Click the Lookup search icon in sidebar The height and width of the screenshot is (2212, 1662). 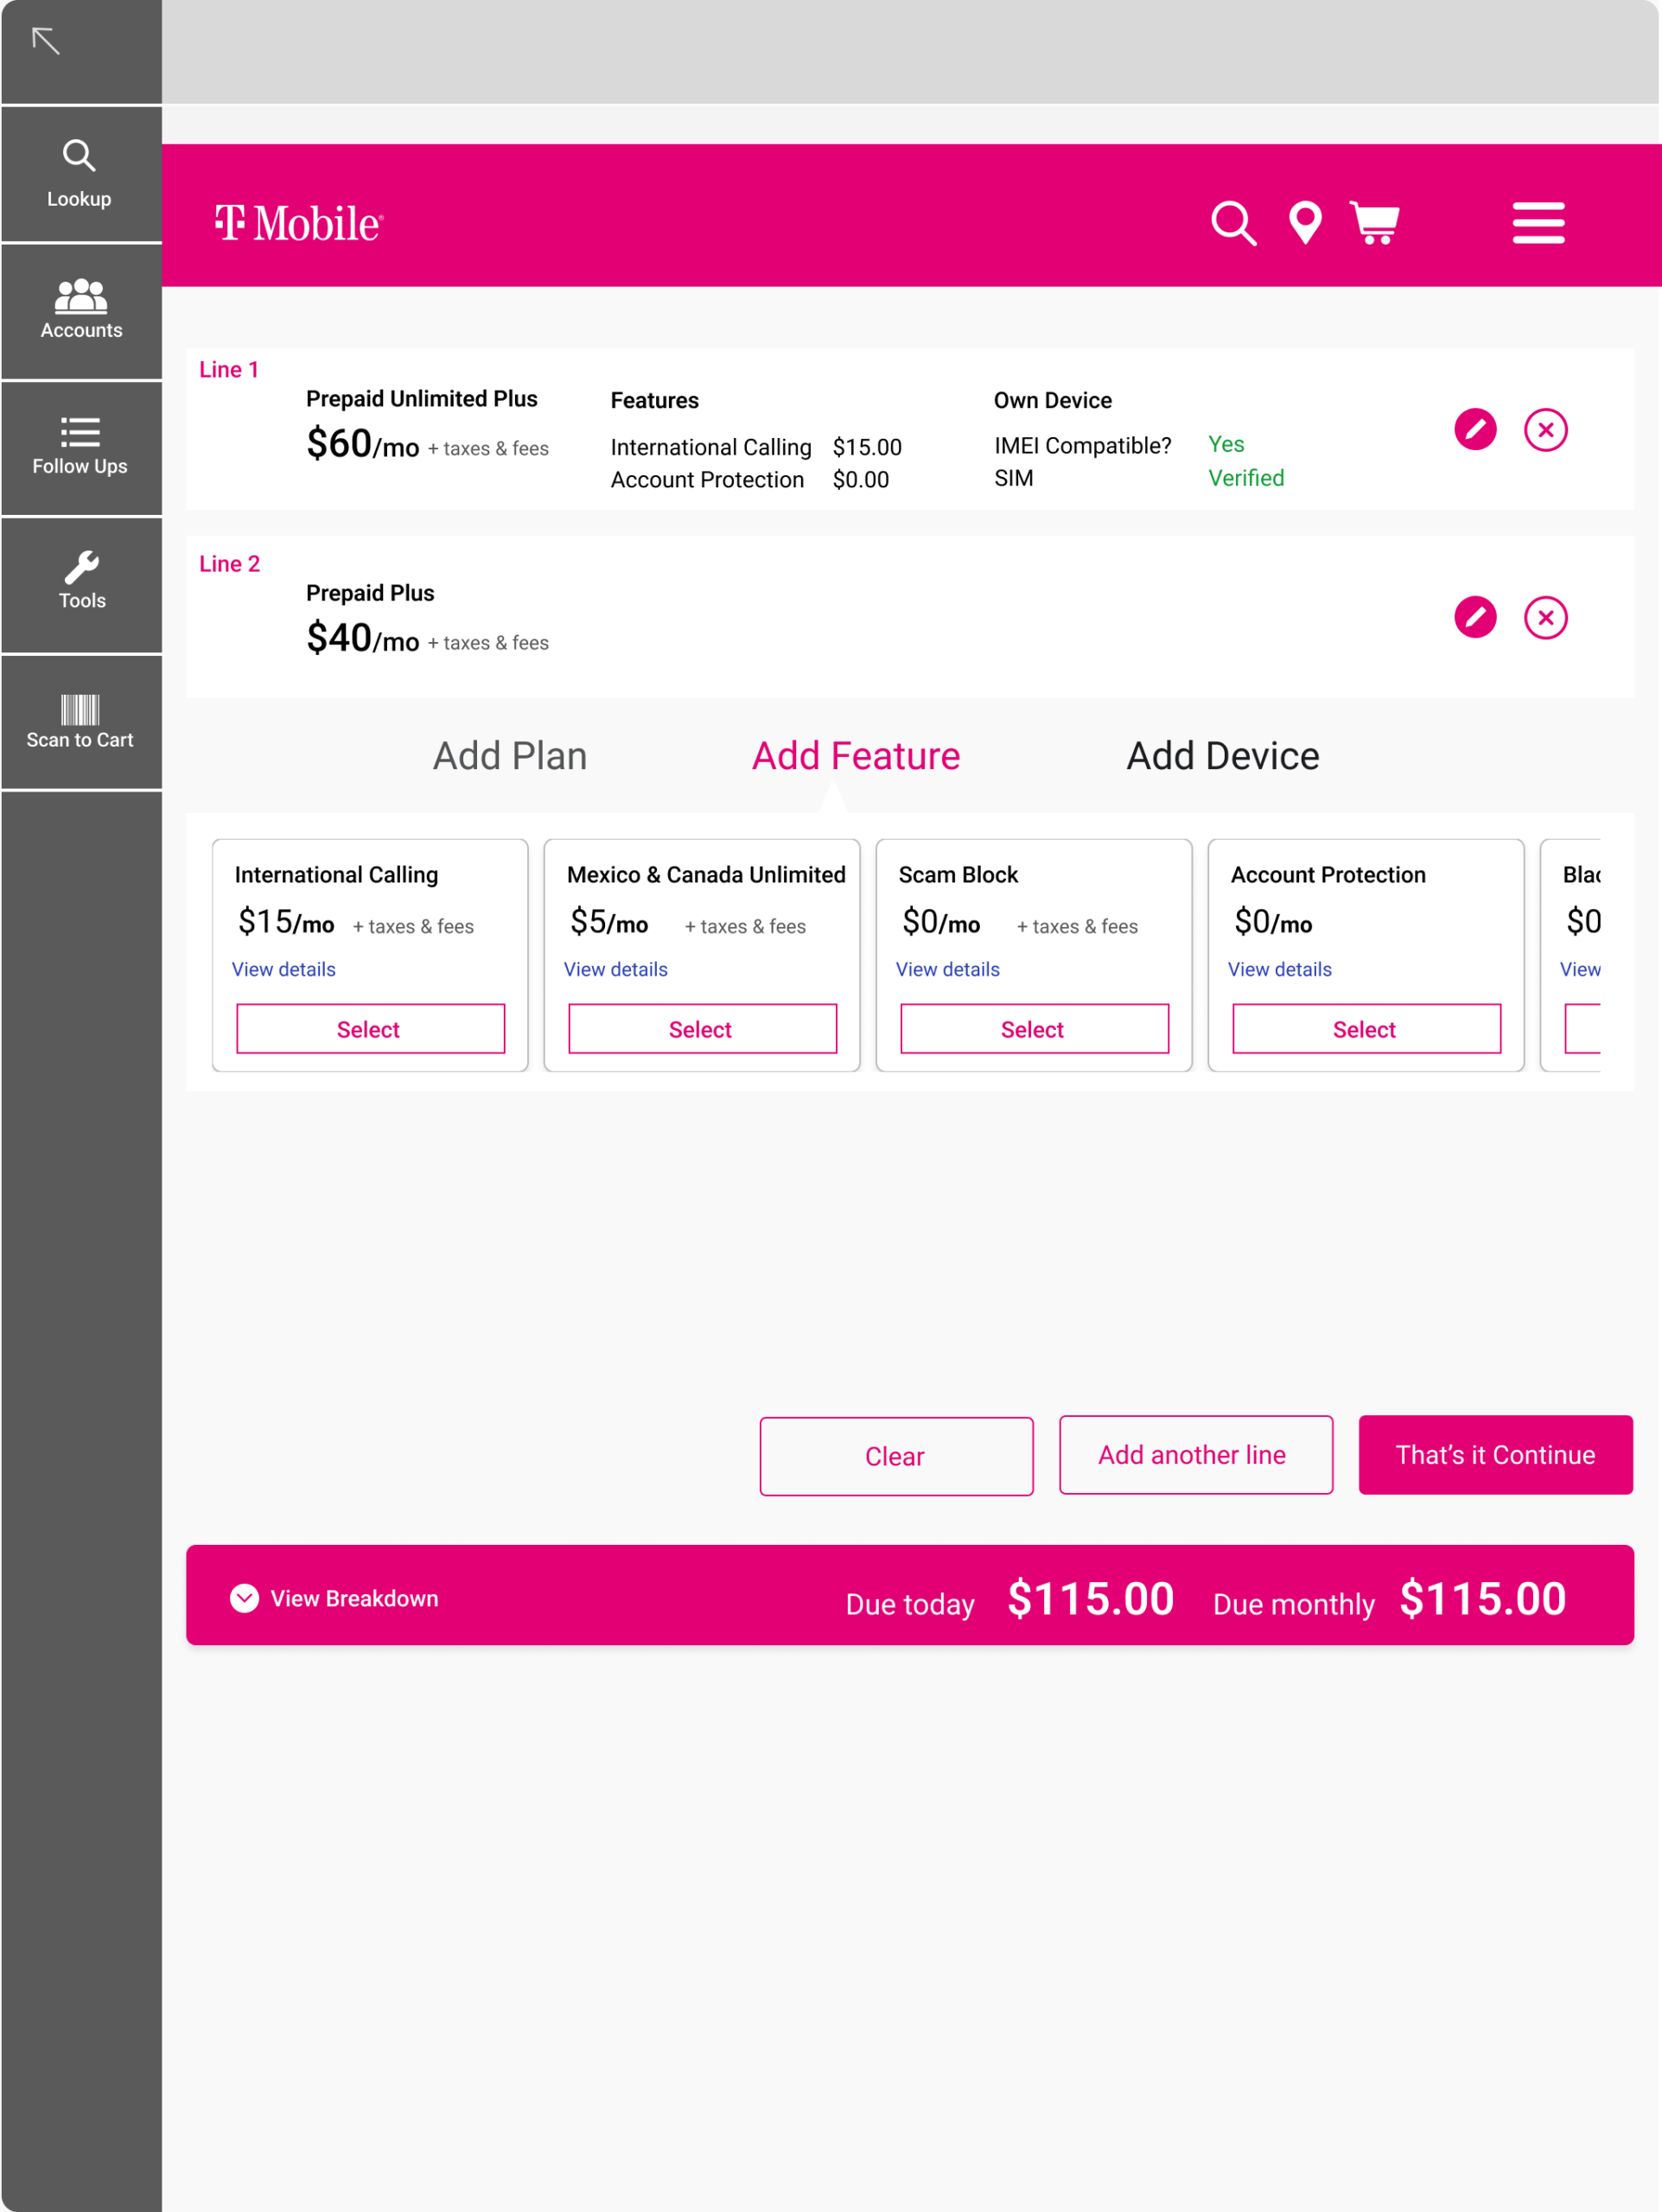79,157
